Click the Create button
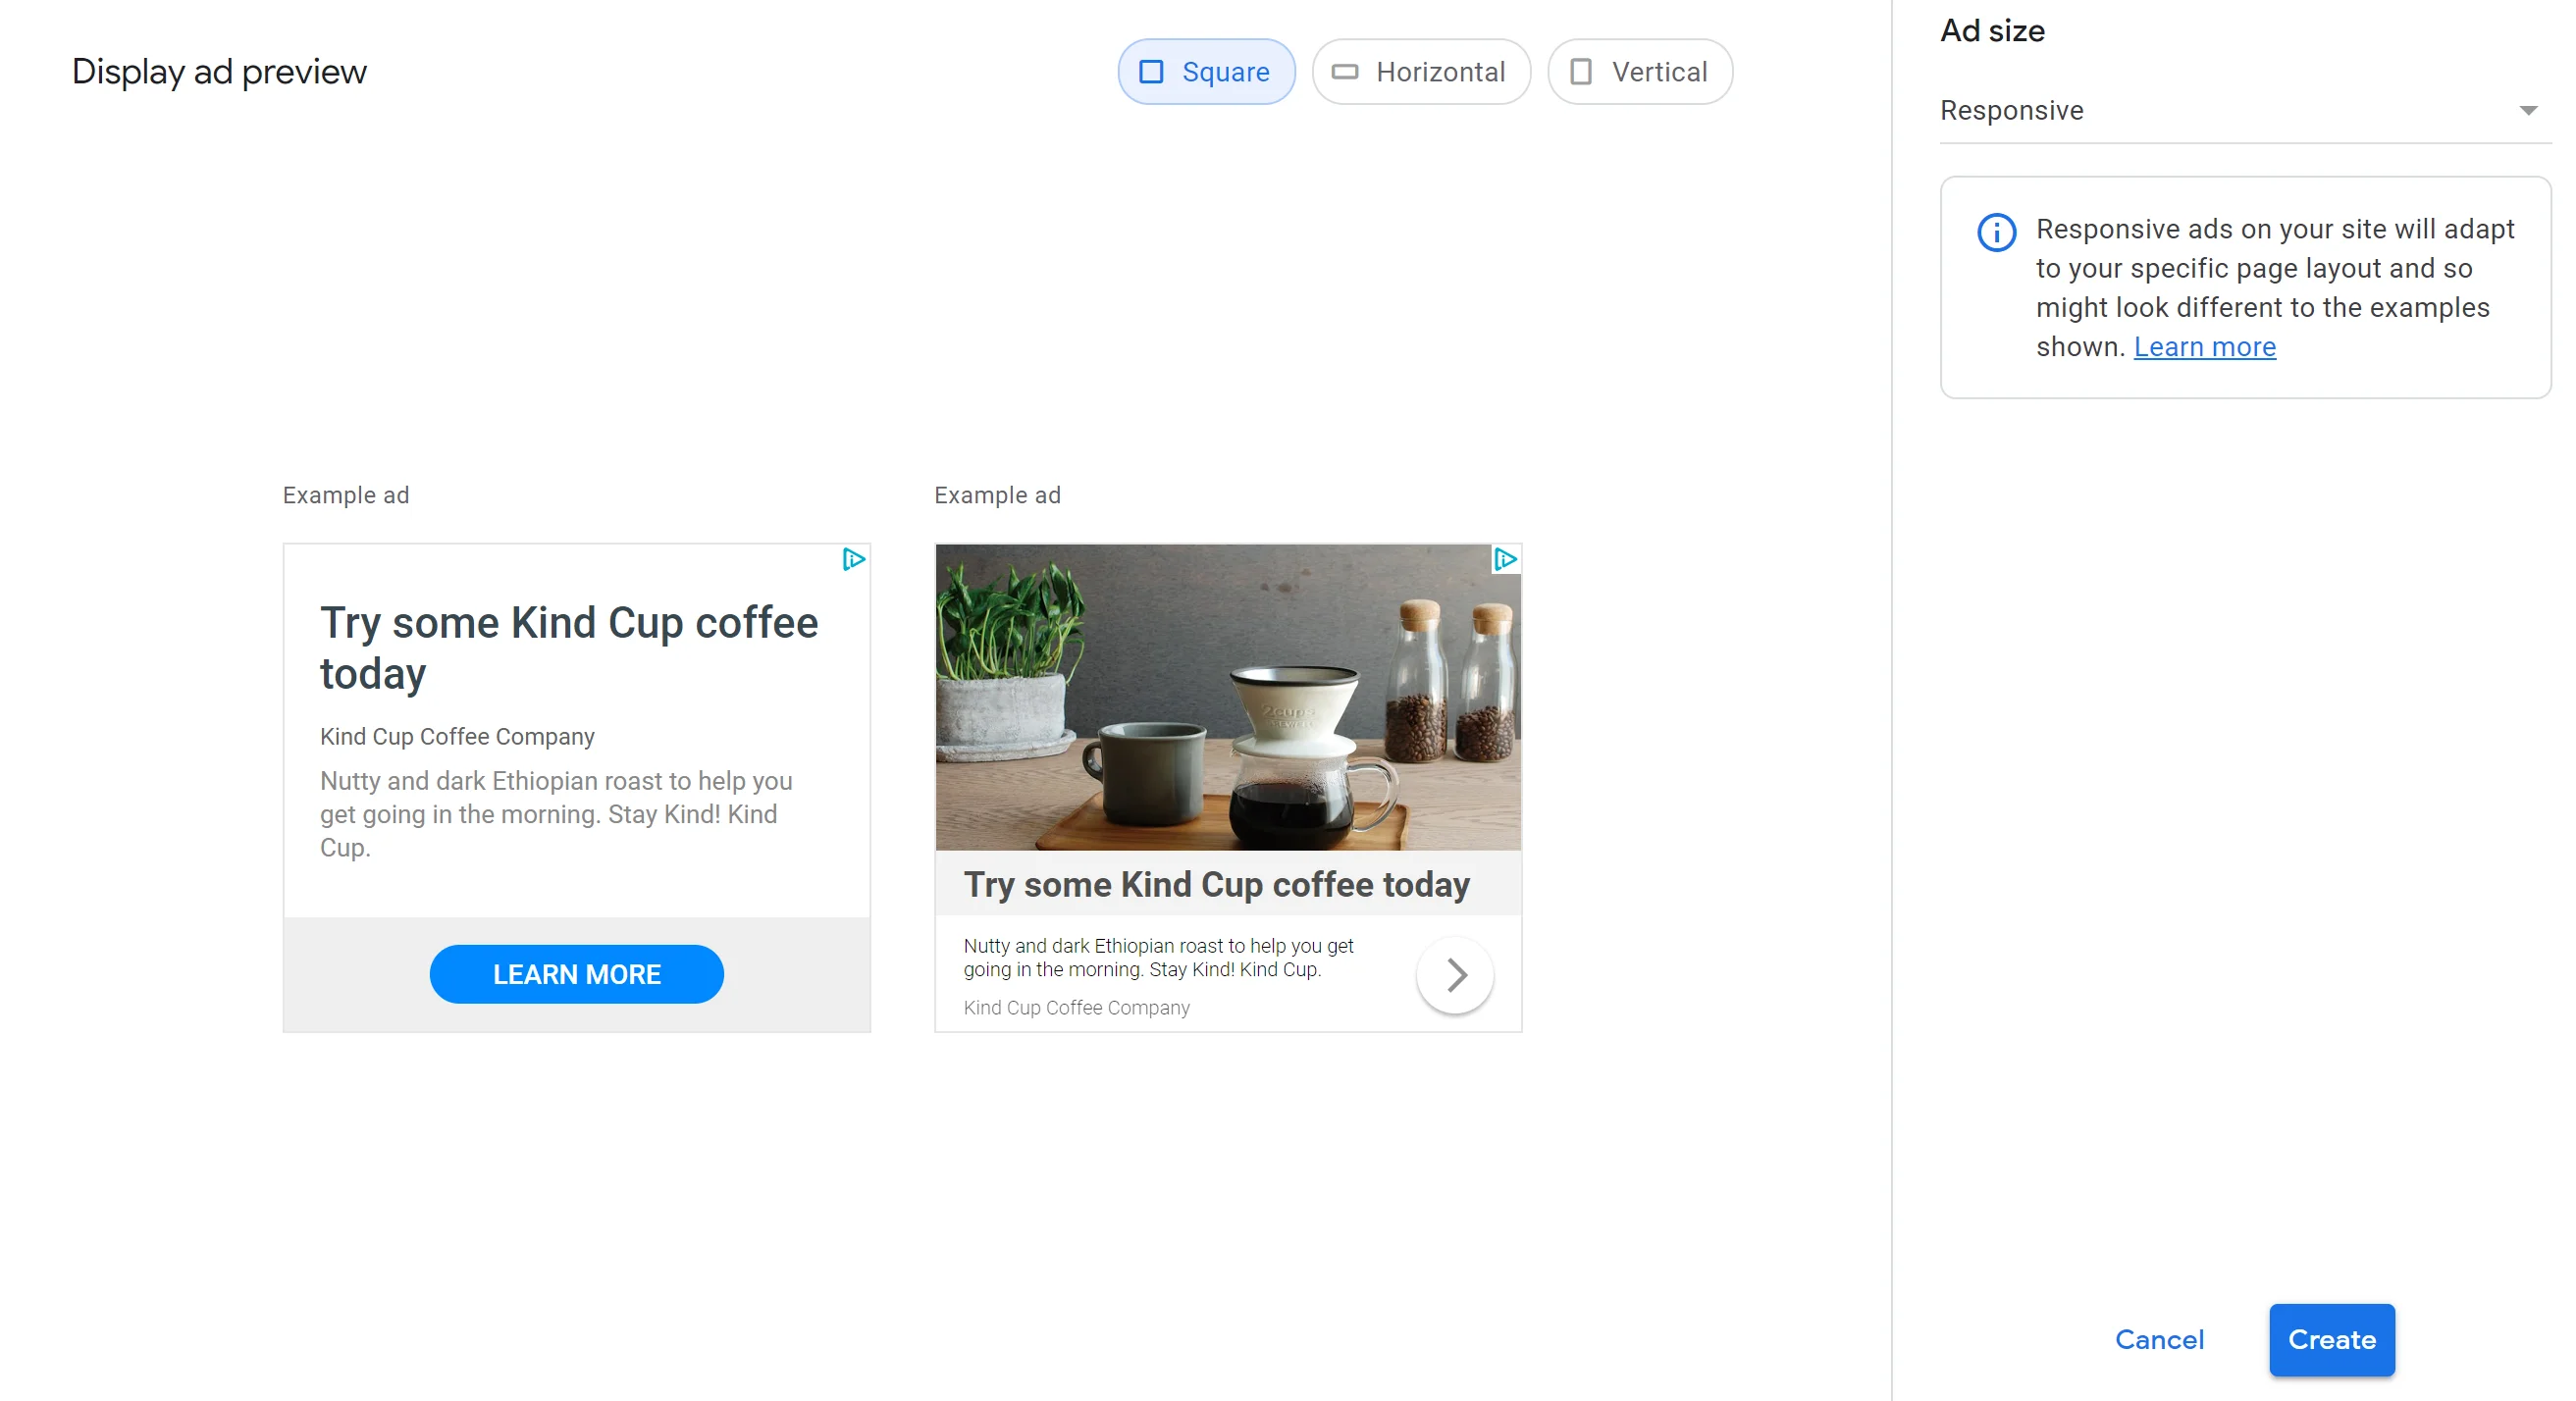Screen dimensions: 2576x1401 (x=2331, y=1339)
